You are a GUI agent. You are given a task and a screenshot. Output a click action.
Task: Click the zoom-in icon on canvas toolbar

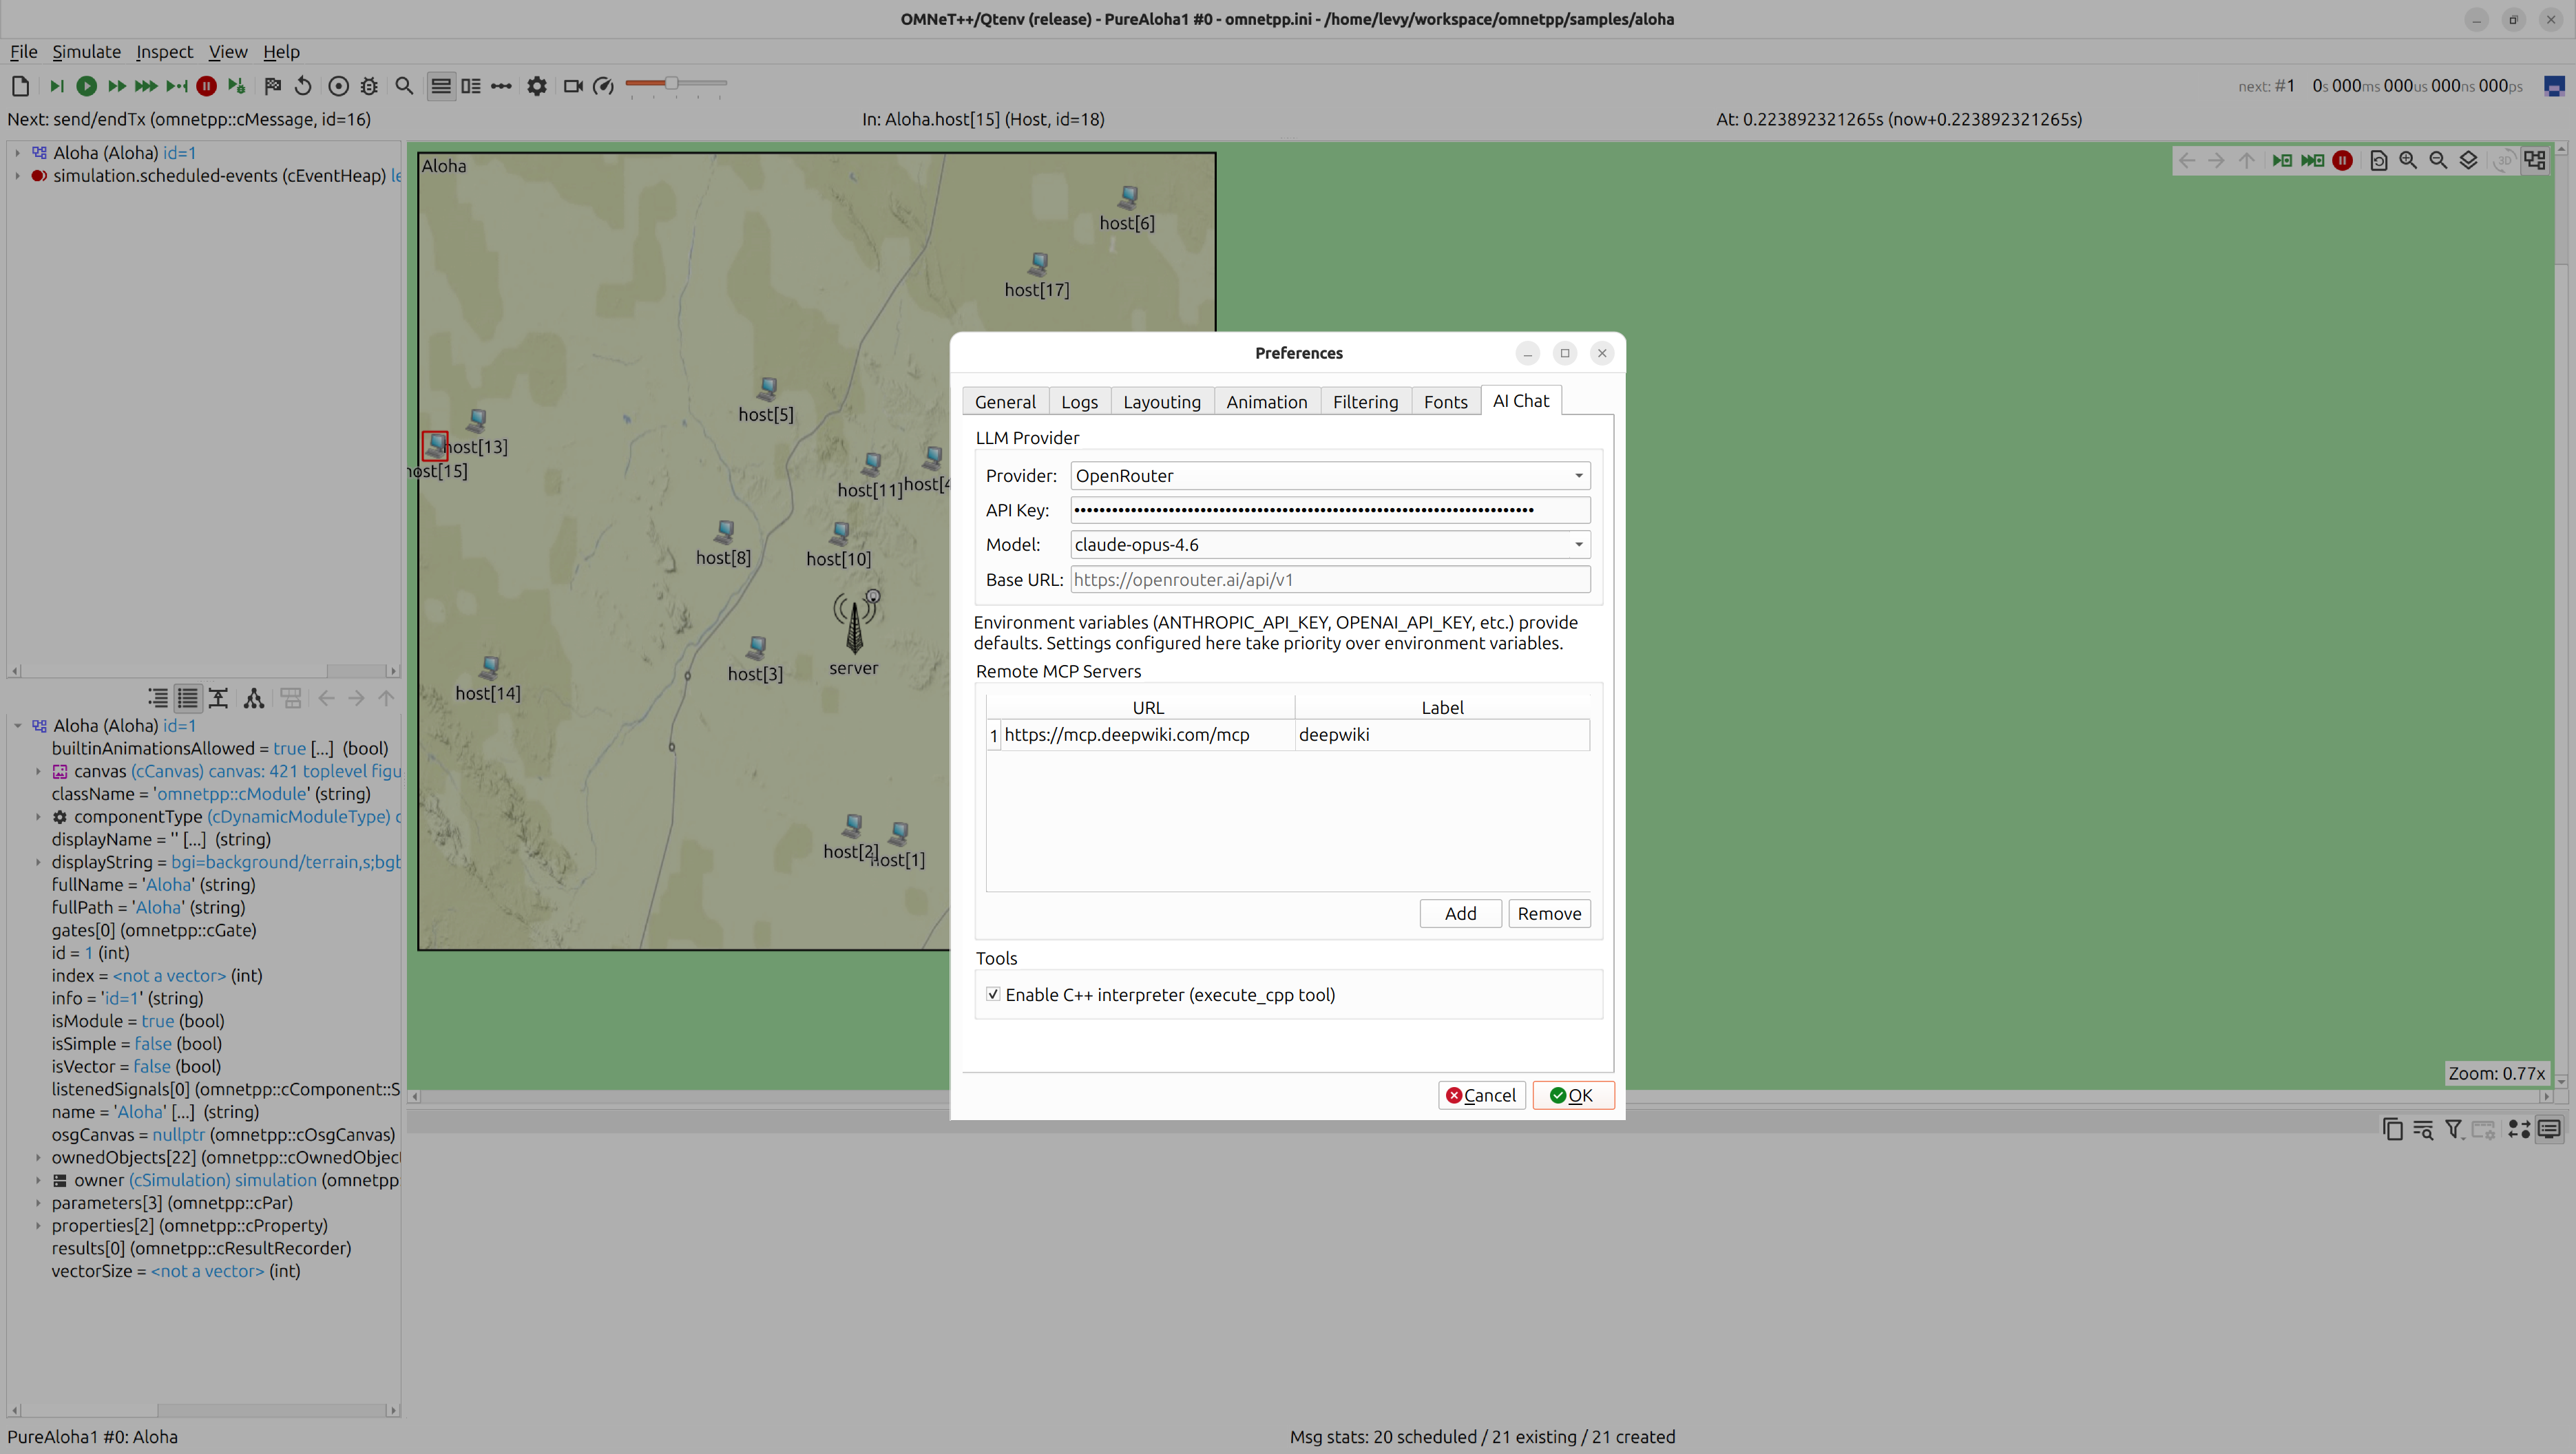pyautogui.click(x=2408, y=161)
